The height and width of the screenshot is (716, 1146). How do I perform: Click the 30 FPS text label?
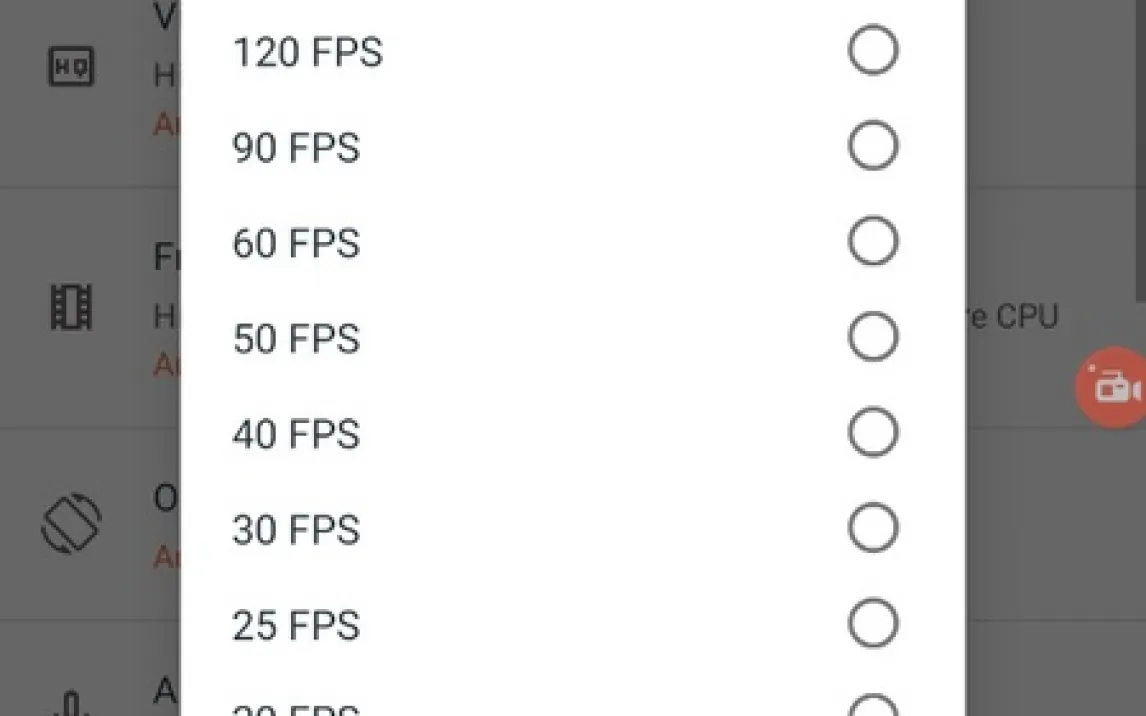[x=295, y=530]
